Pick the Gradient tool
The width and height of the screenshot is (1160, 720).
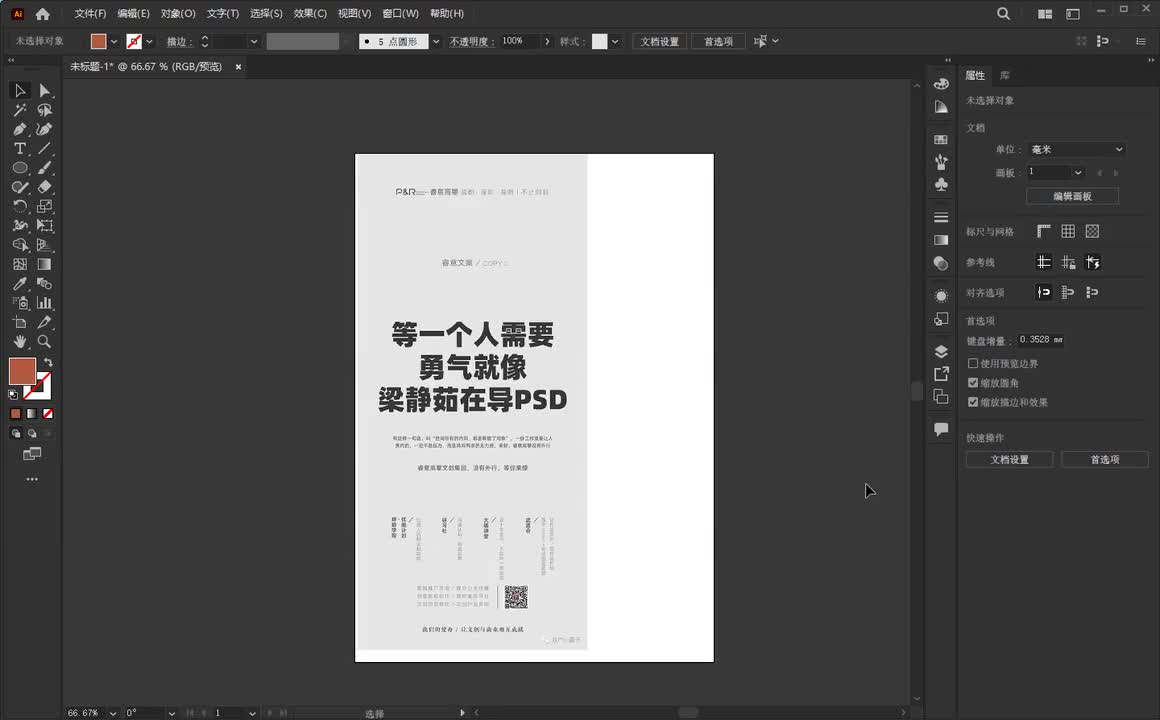pyautogui.click(x=44, y=264)
